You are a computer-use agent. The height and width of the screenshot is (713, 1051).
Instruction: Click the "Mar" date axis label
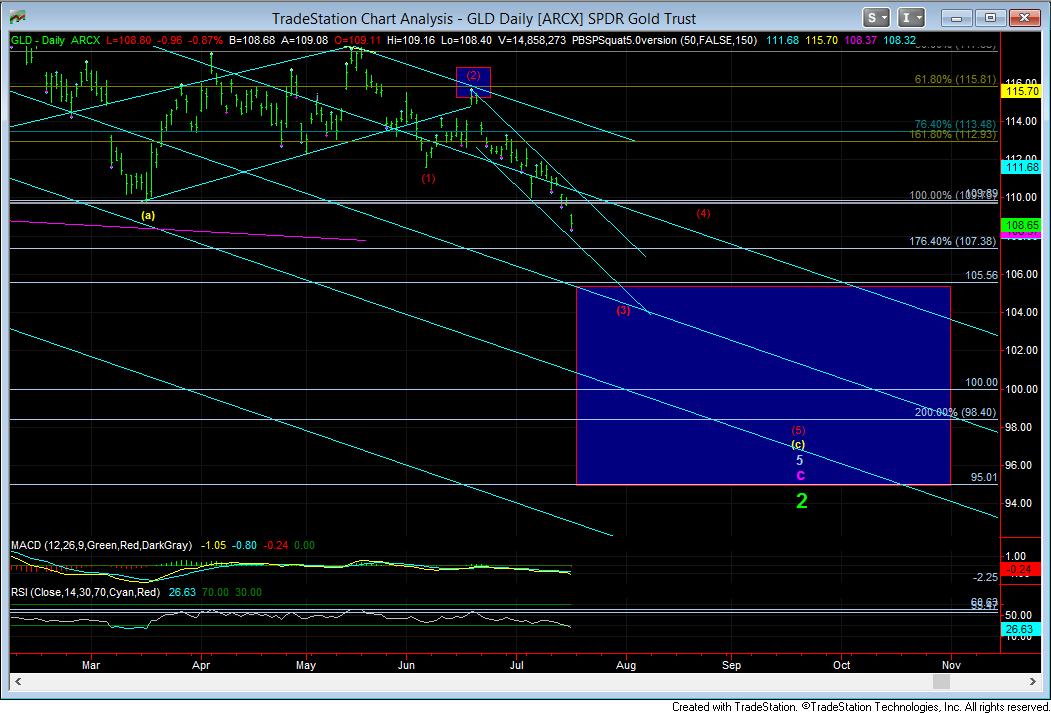click(90, 665)
